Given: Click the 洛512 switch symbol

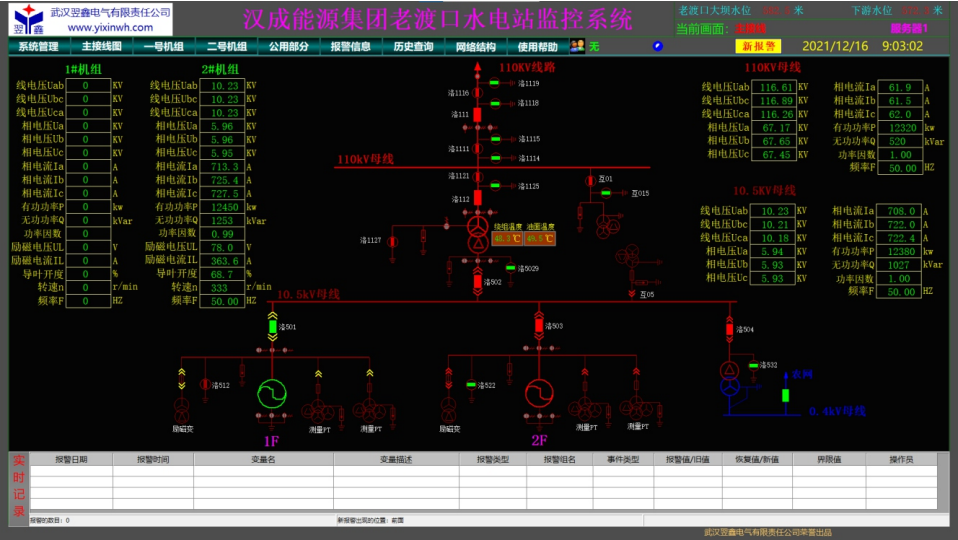Looking at the screenshot, I should [205, 384].
